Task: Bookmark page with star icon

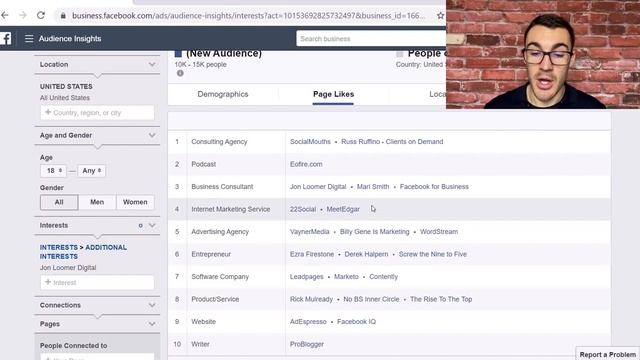Action: click(x=440, y=16)
